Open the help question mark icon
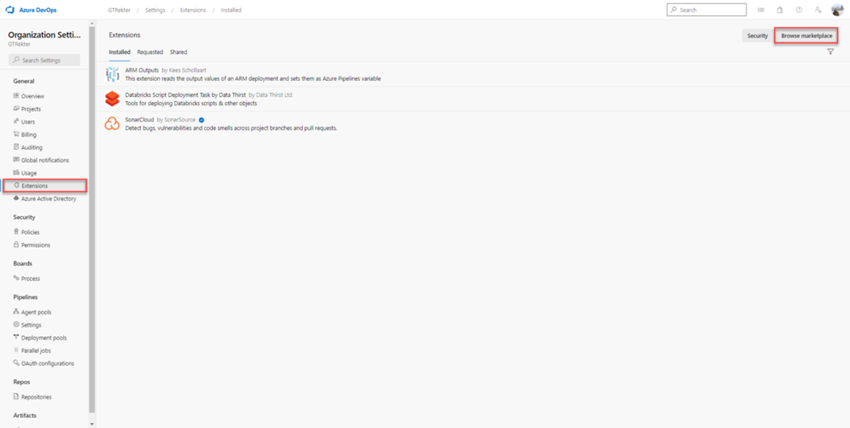 point(799,10)
